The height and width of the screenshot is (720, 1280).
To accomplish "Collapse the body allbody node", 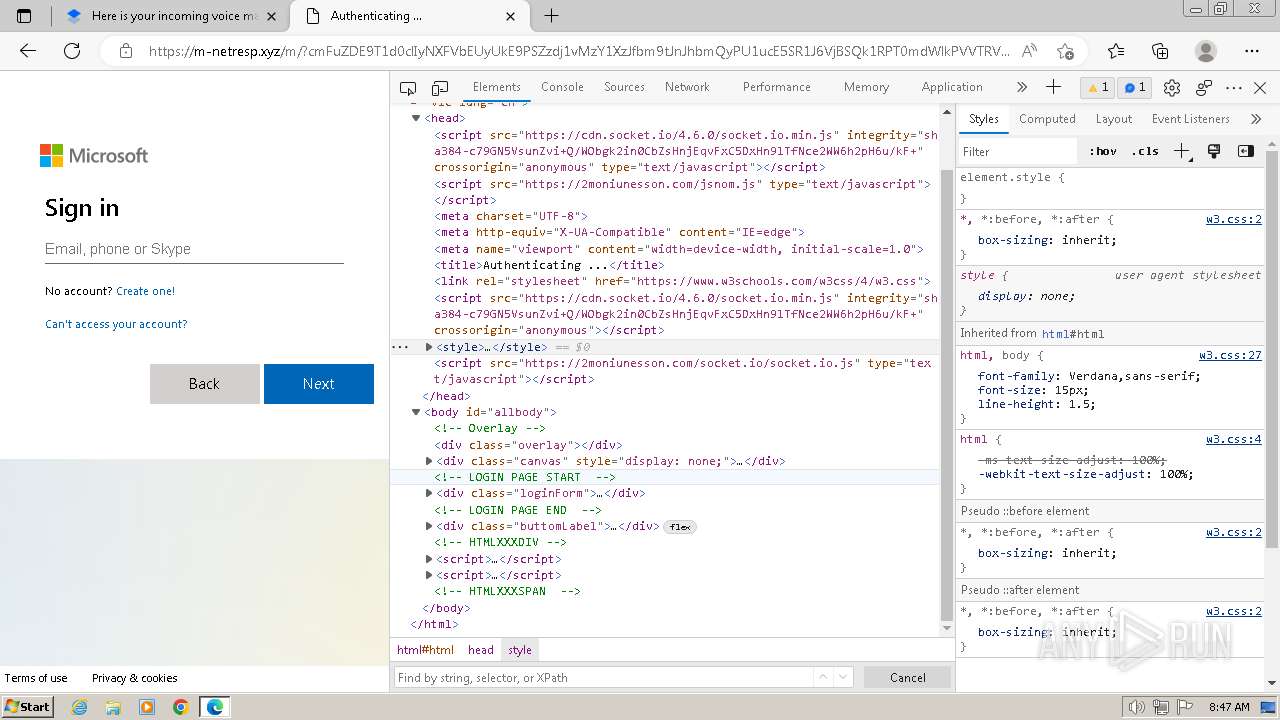I will coord(416,412).
